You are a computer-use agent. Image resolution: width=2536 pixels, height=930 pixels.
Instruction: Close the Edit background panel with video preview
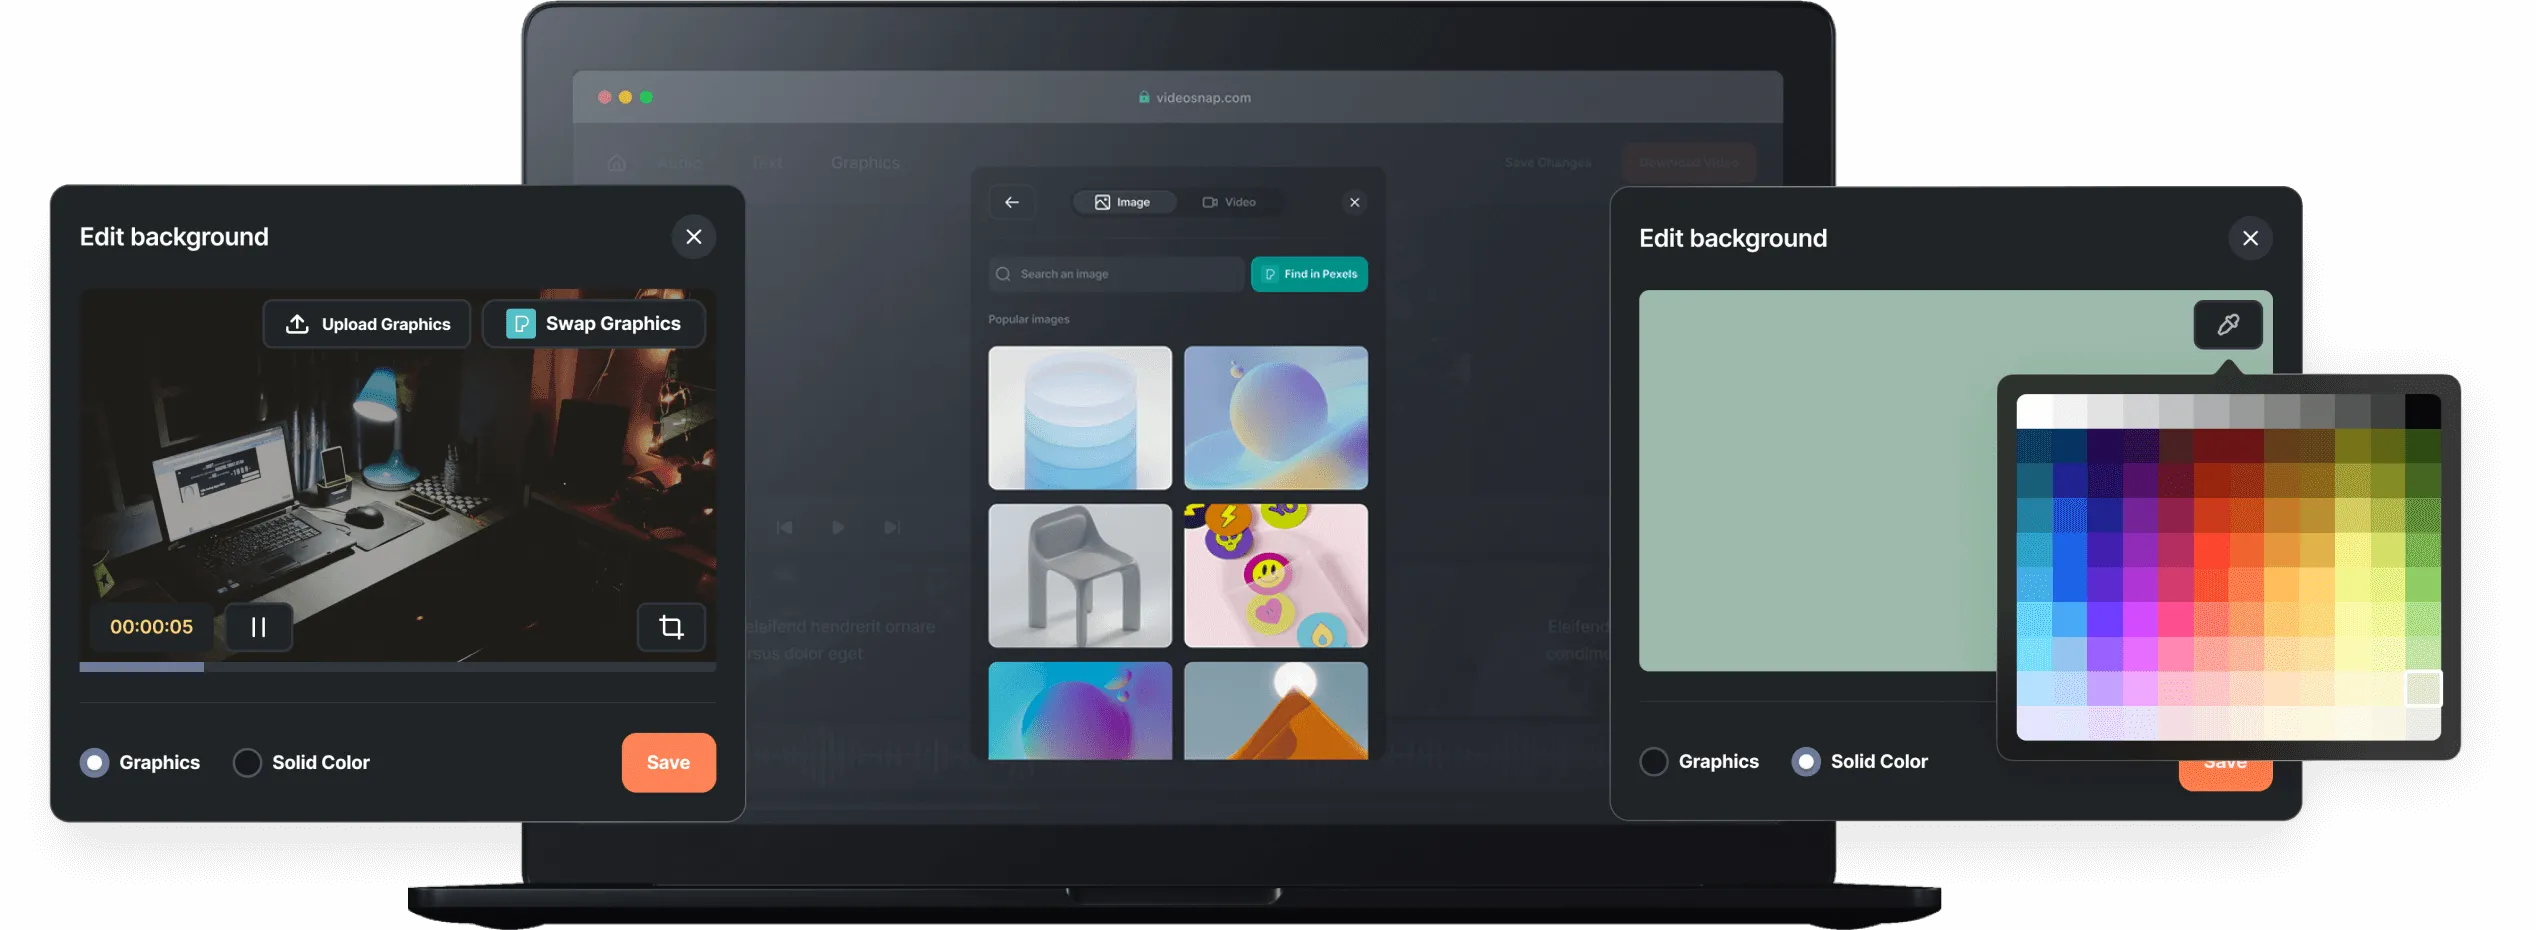point(694,237)
